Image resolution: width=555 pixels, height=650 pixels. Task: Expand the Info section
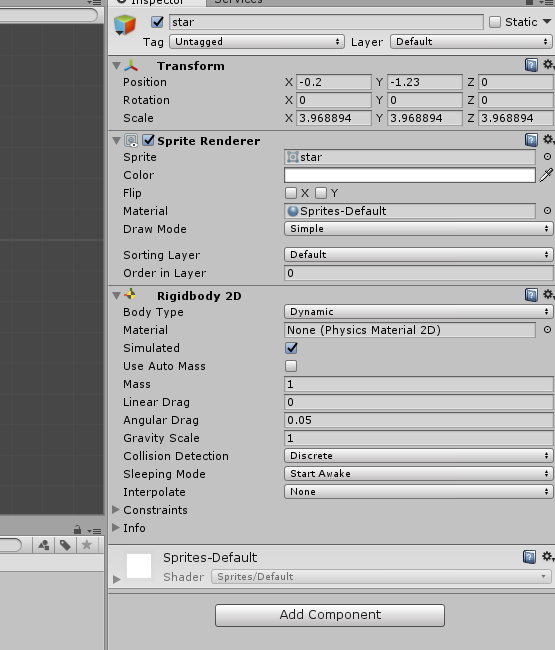pos(116,527)
